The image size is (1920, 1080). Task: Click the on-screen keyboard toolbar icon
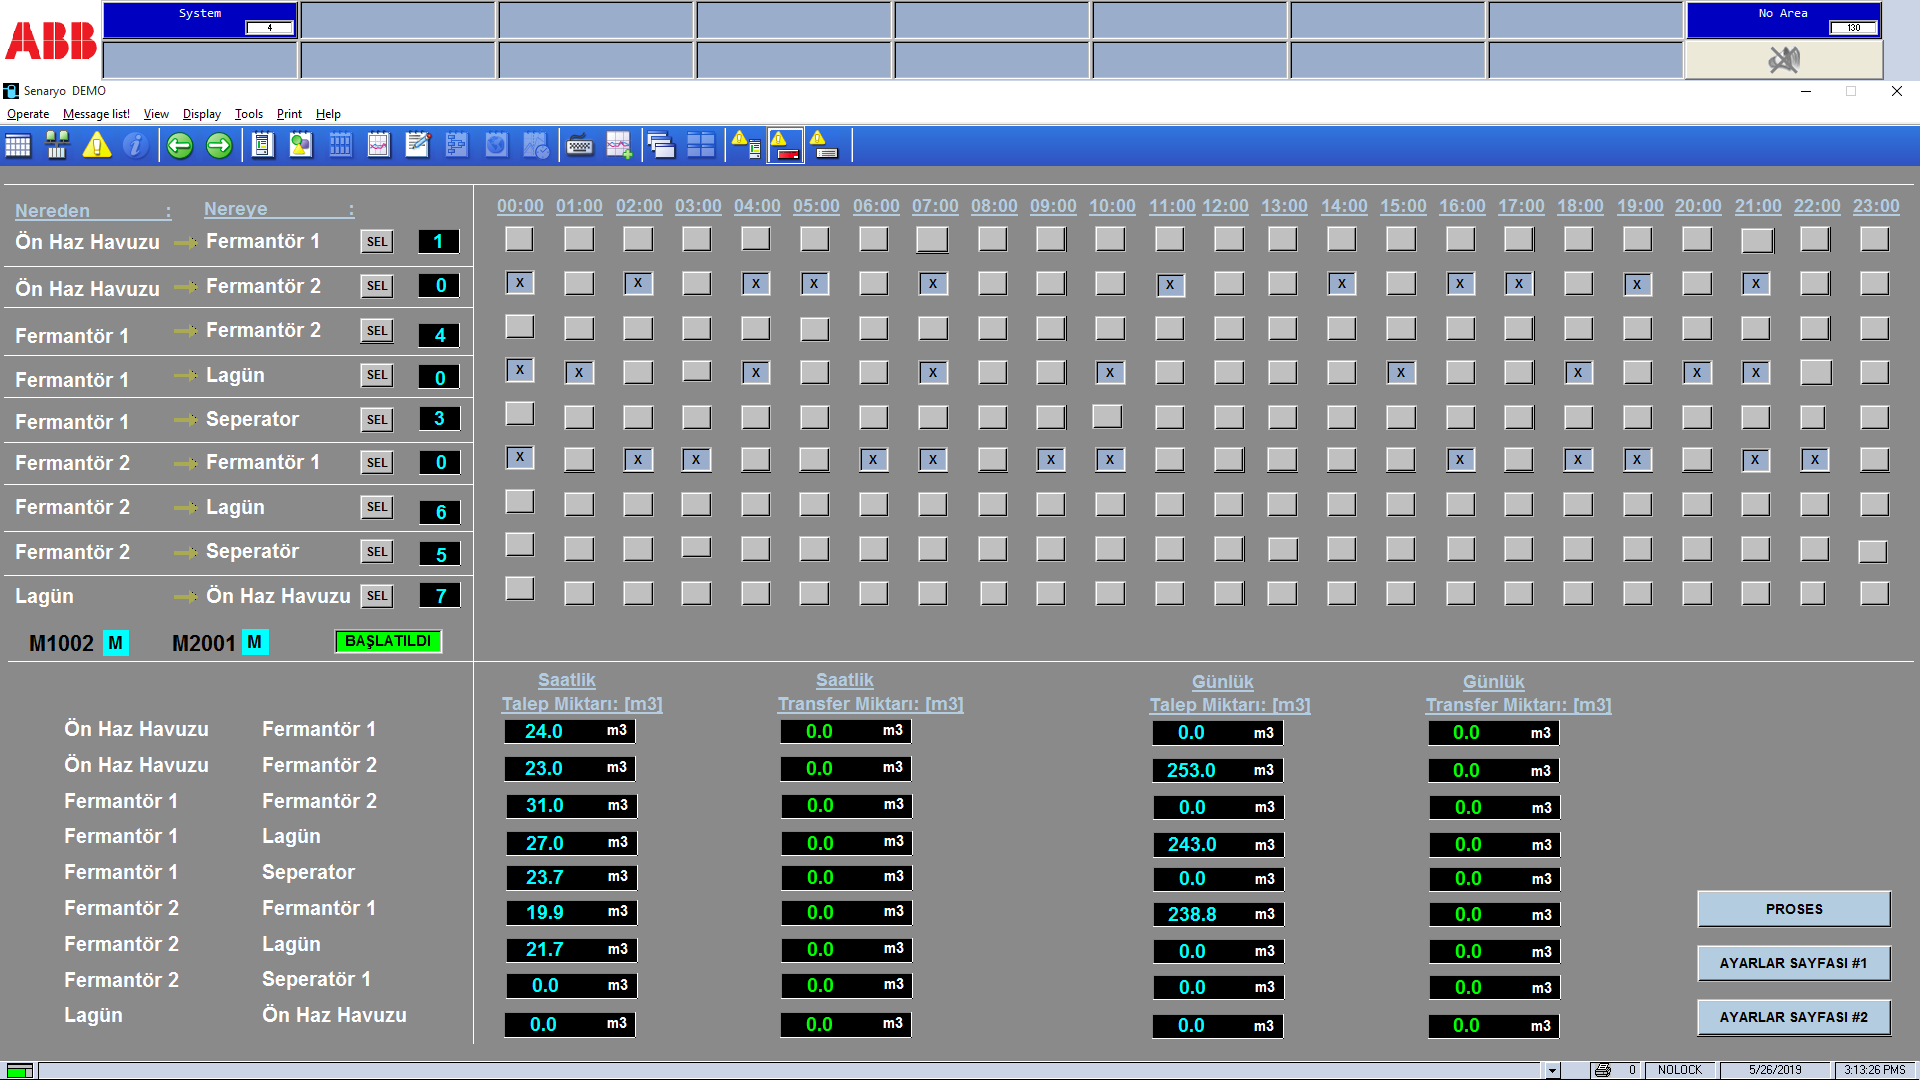579,146
